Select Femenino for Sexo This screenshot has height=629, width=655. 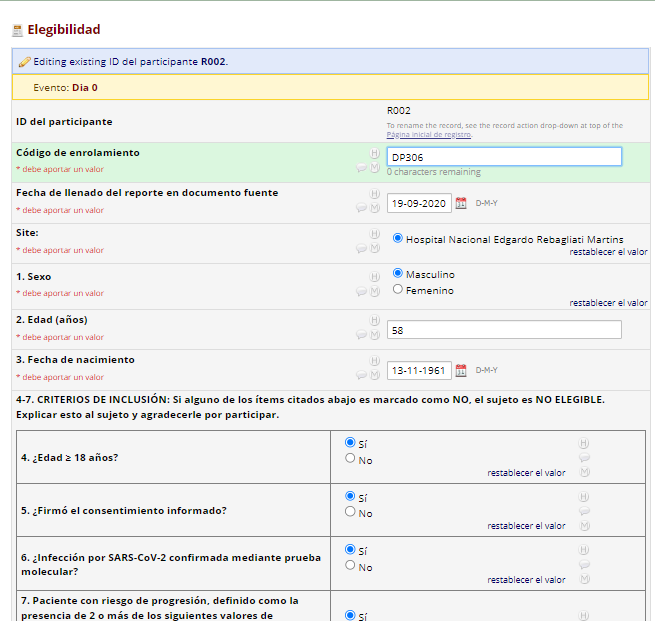pos(399,290)
